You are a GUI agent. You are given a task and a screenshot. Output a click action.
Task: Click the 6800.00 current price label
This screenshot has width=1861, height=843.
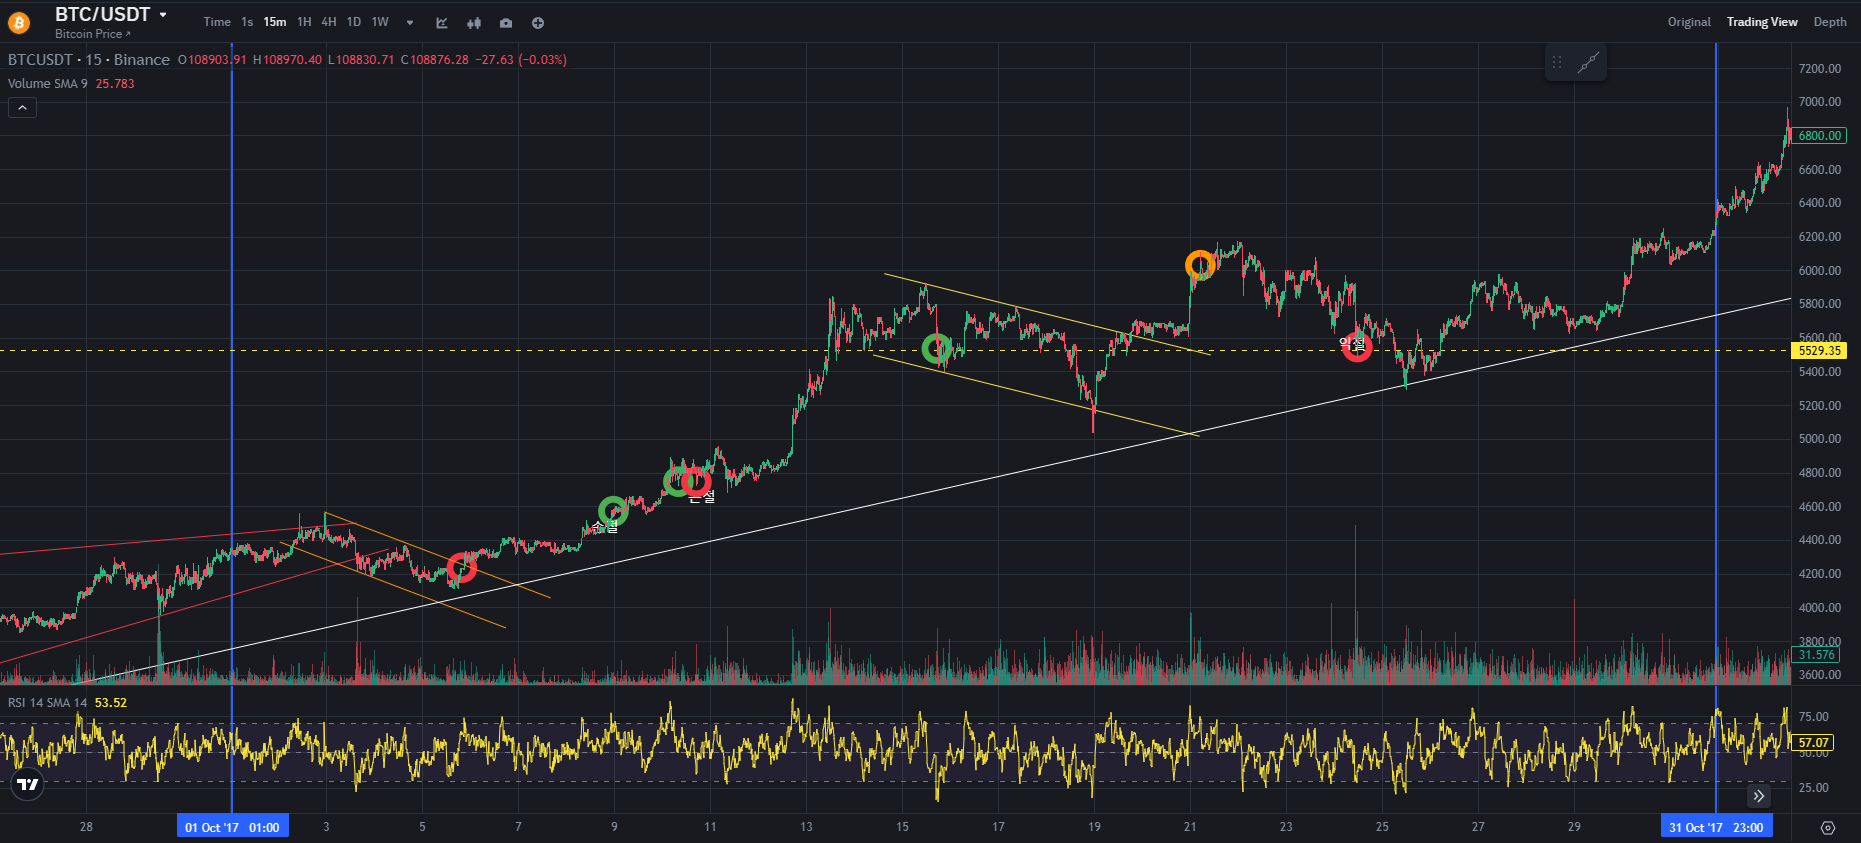pos(1819,136)
